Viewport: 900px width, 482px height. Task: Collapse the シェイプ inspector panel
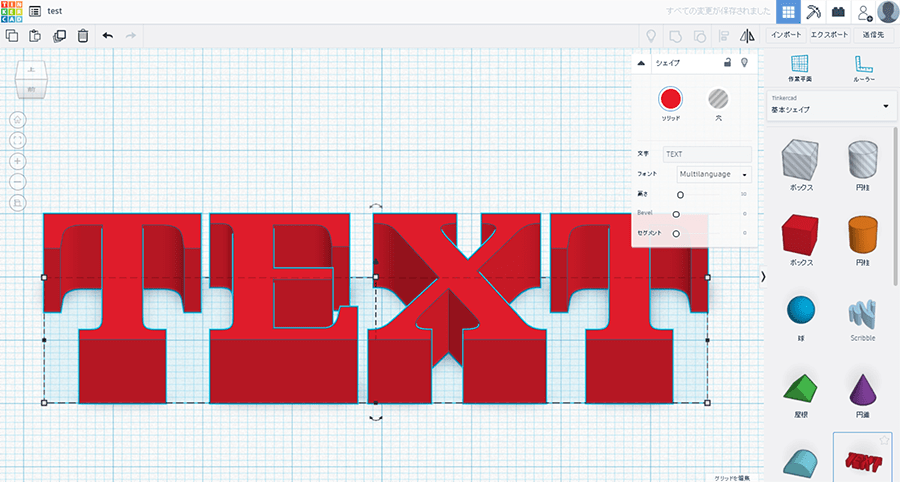click(642, 63)
